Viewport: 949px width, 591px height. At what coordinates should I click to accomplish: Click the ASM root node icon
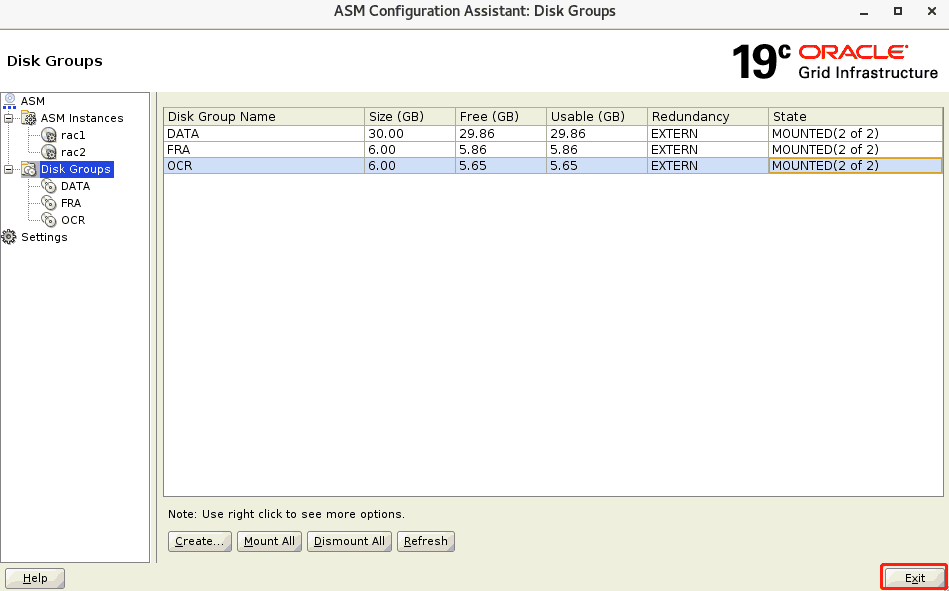tap(10, 101)
